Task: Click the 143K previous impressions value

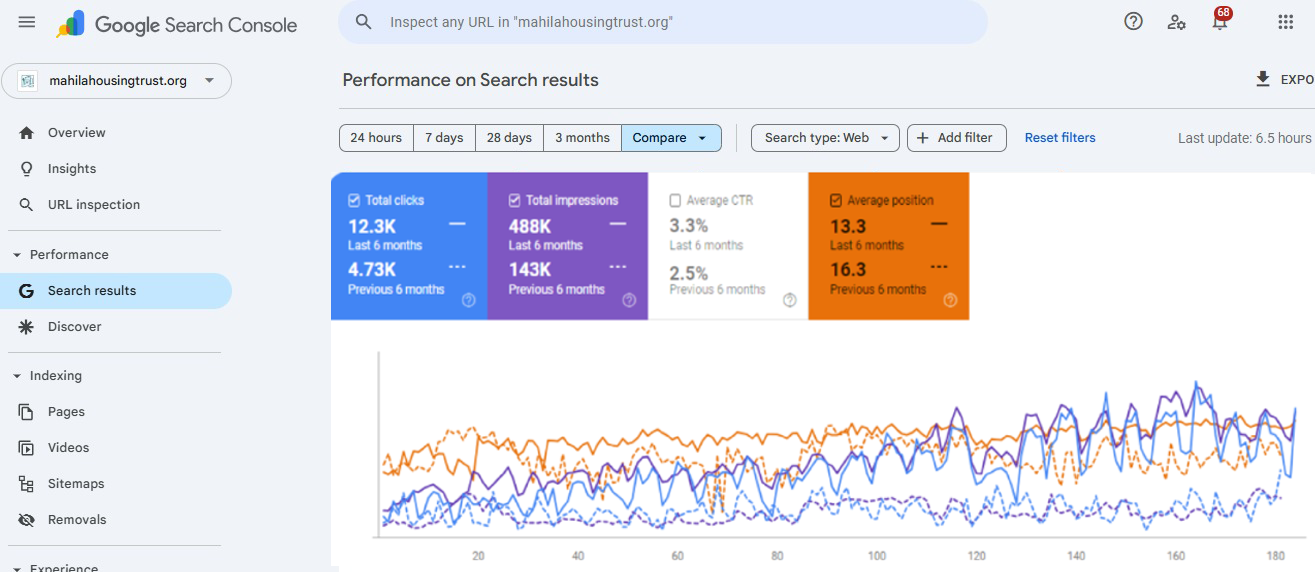Action: click(x=530, y=270)
